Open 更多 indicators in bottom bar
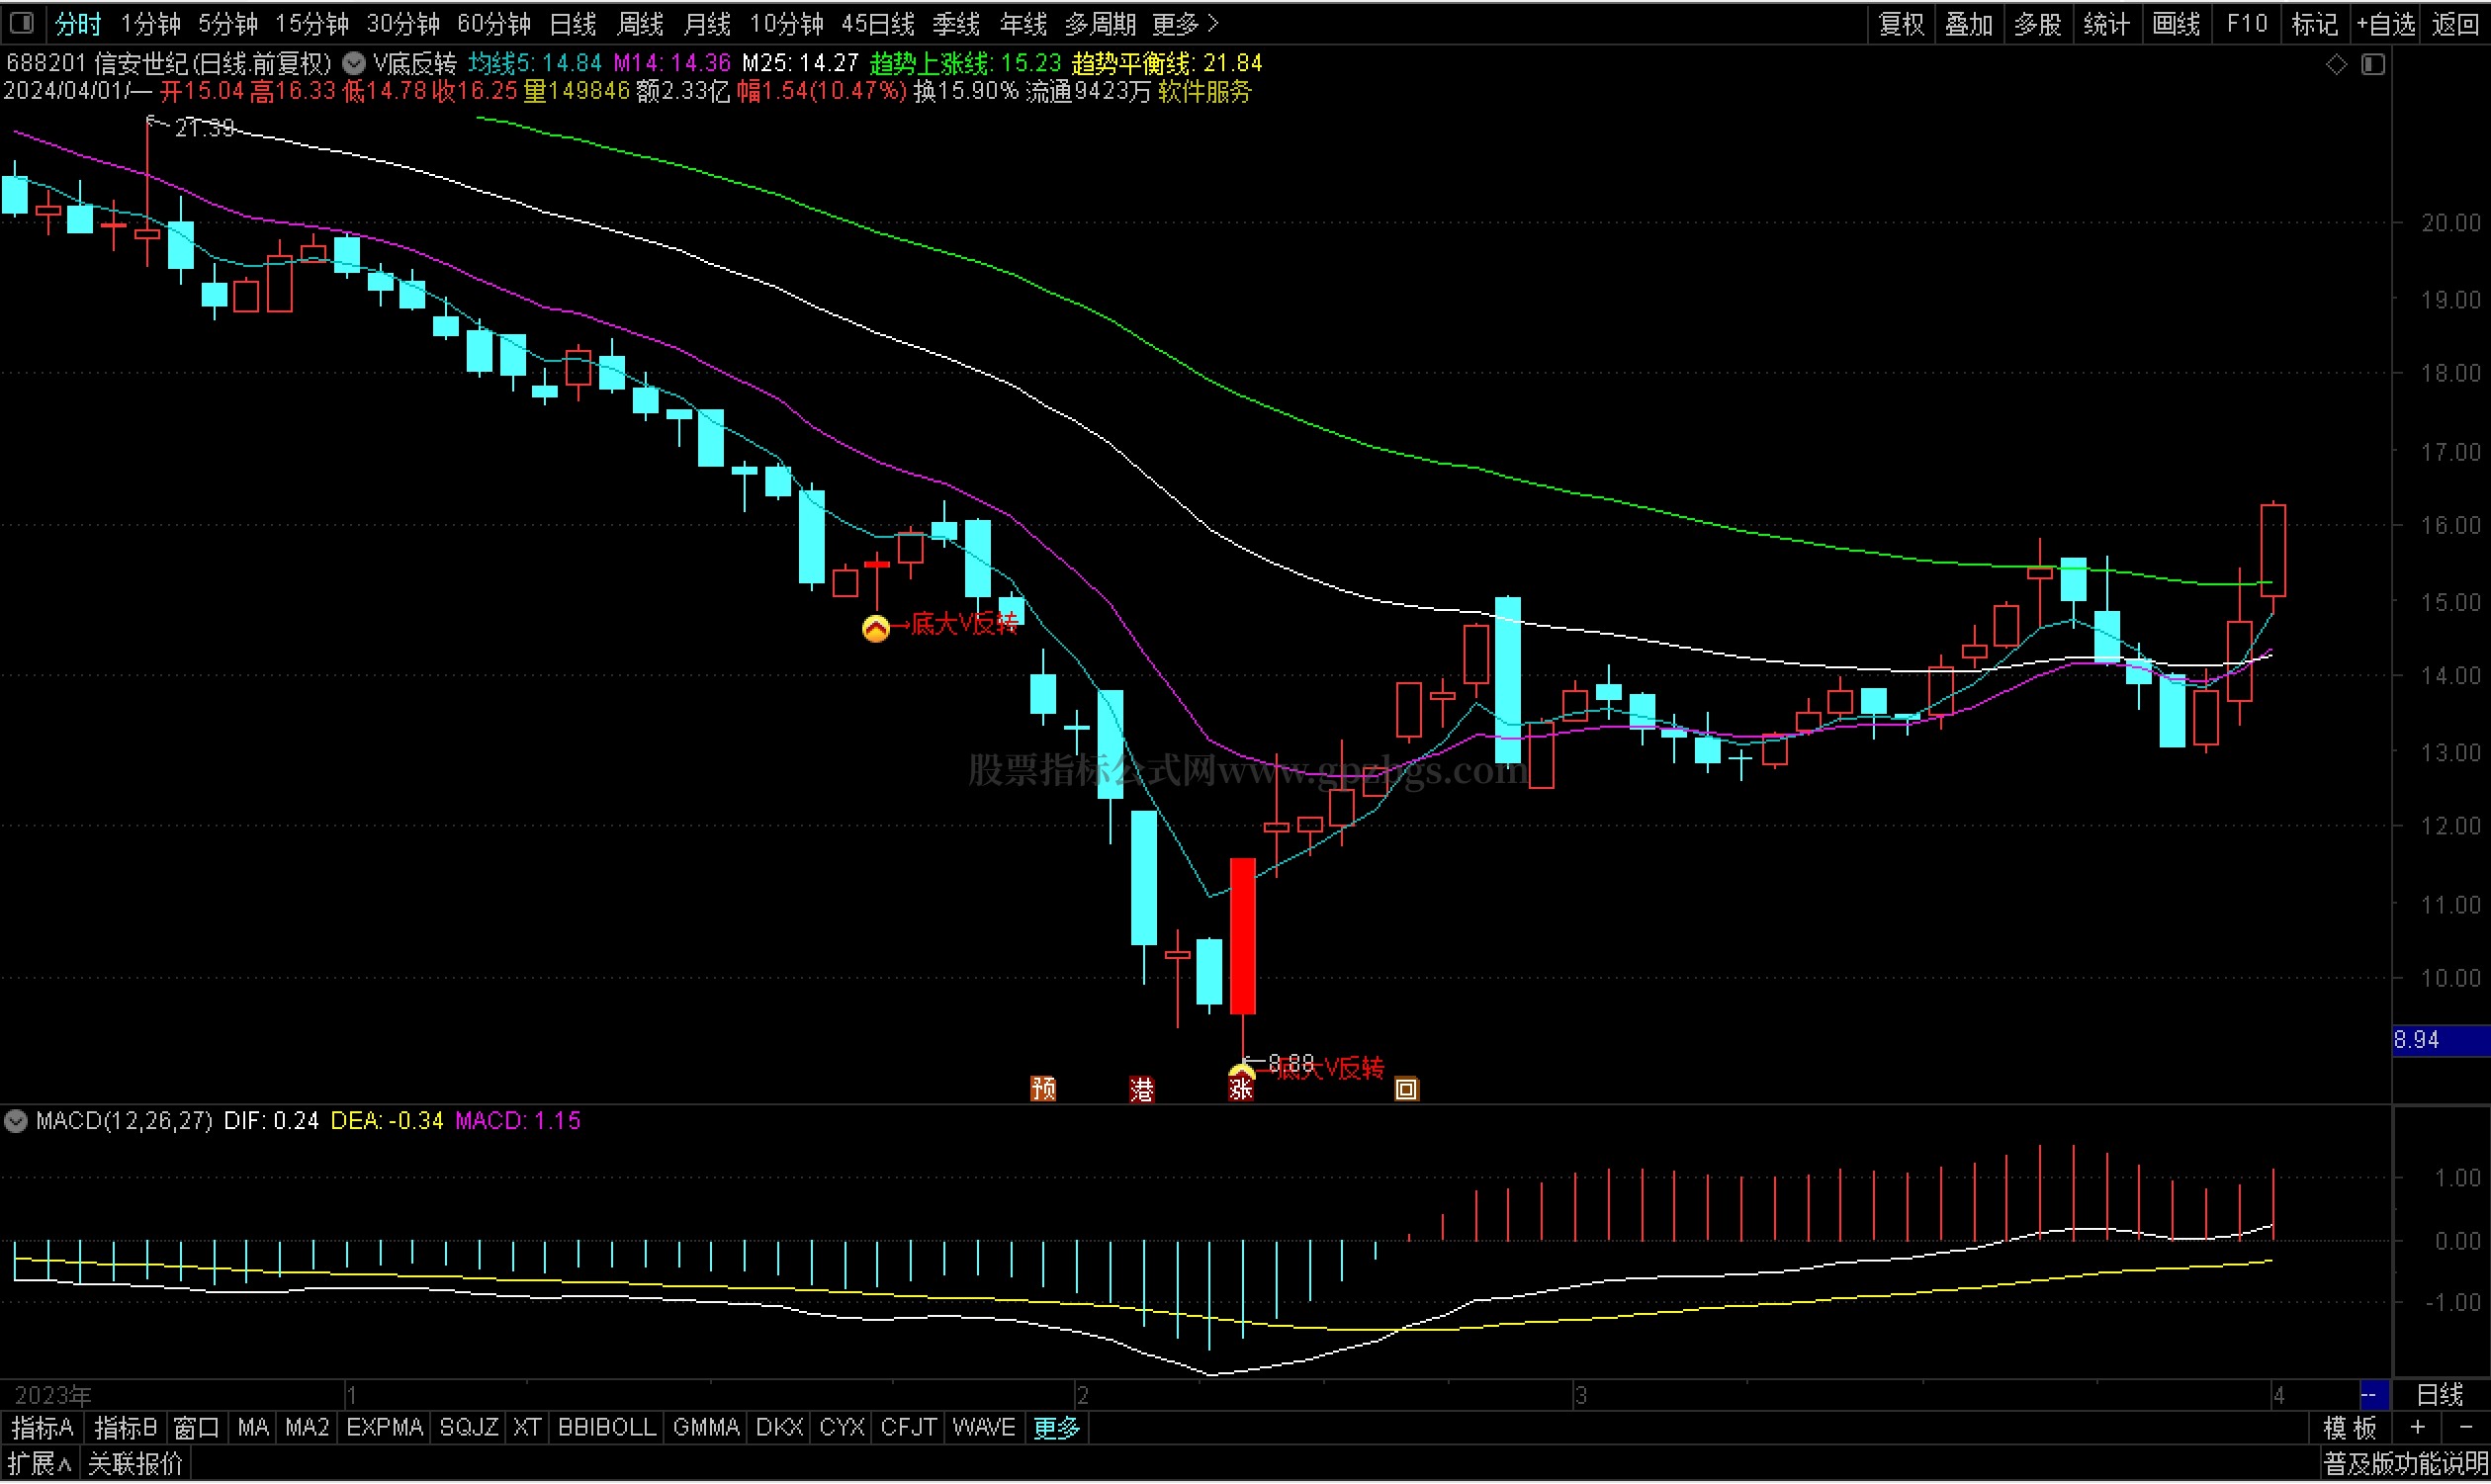This screenshot has height=1484, width=2491. pyautogui.click(x=1057, y=1429)
